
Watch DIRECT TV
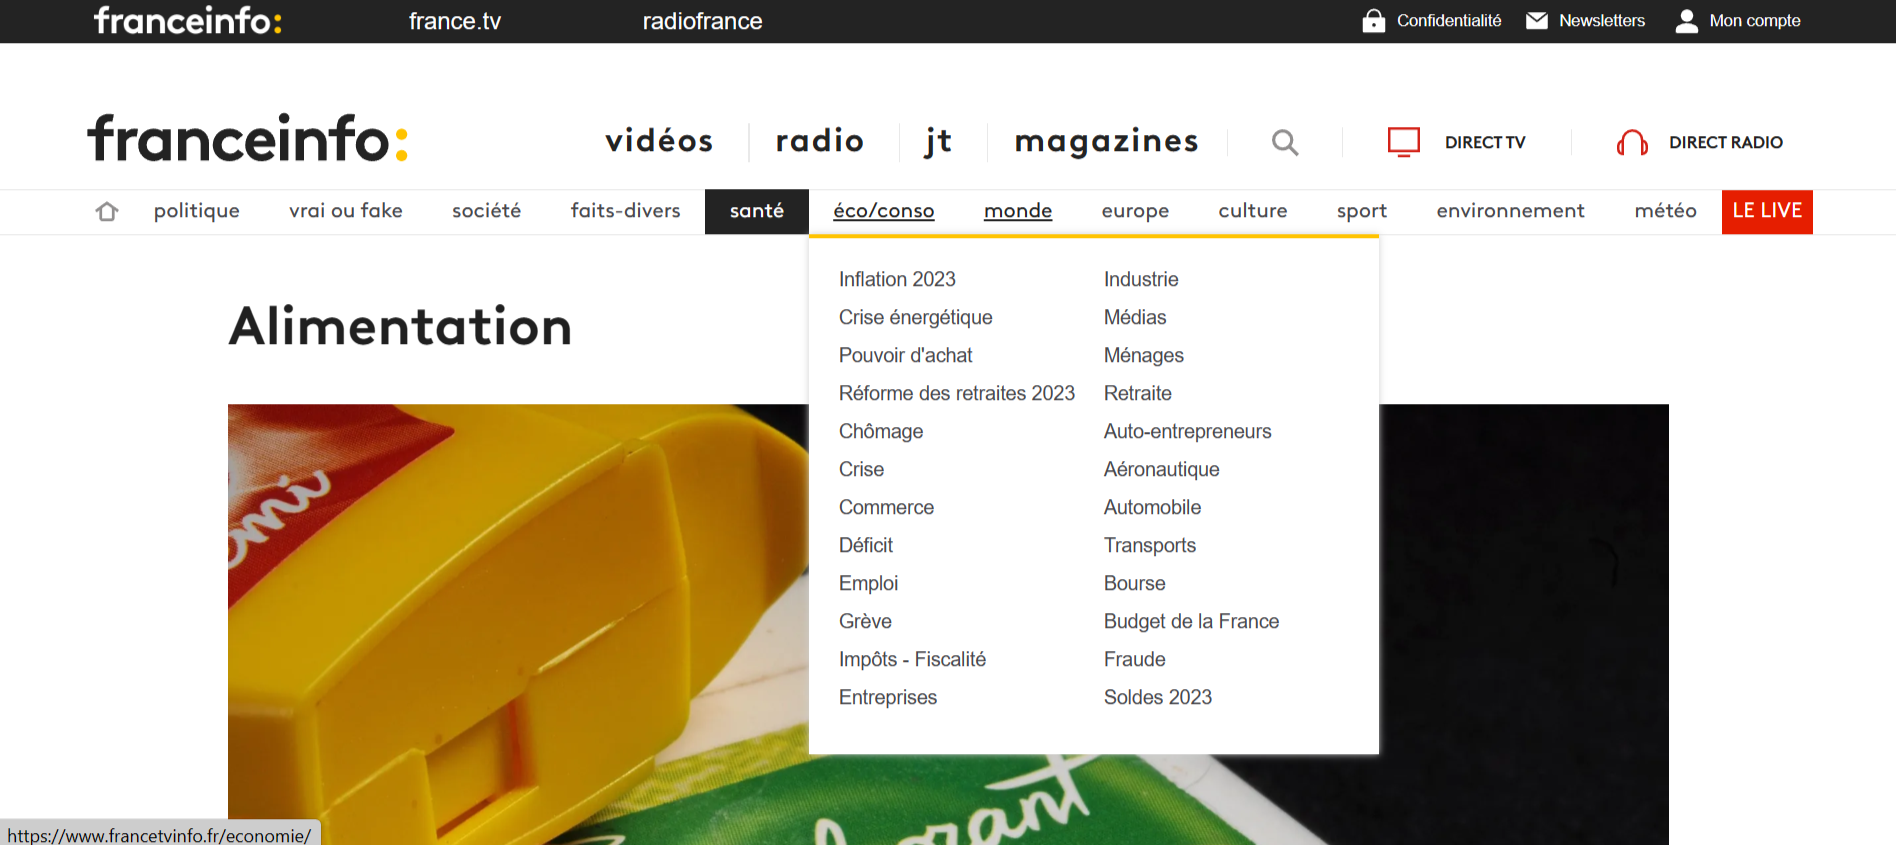click(x=1485, y=142)
